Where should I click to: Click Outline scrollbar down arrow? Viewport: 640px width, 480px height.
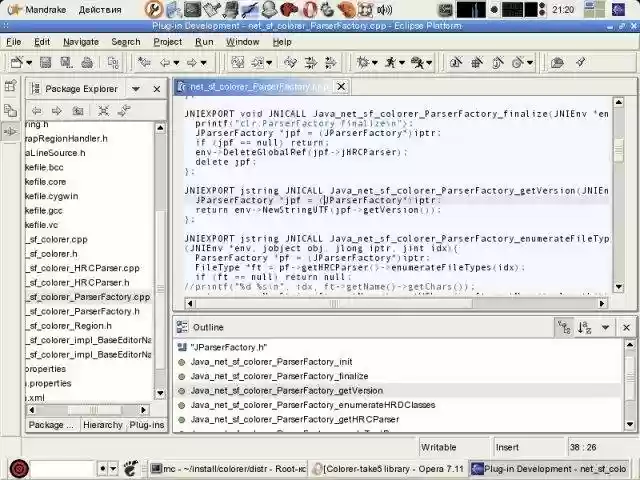pyautogui.click(x=630, y=424)
